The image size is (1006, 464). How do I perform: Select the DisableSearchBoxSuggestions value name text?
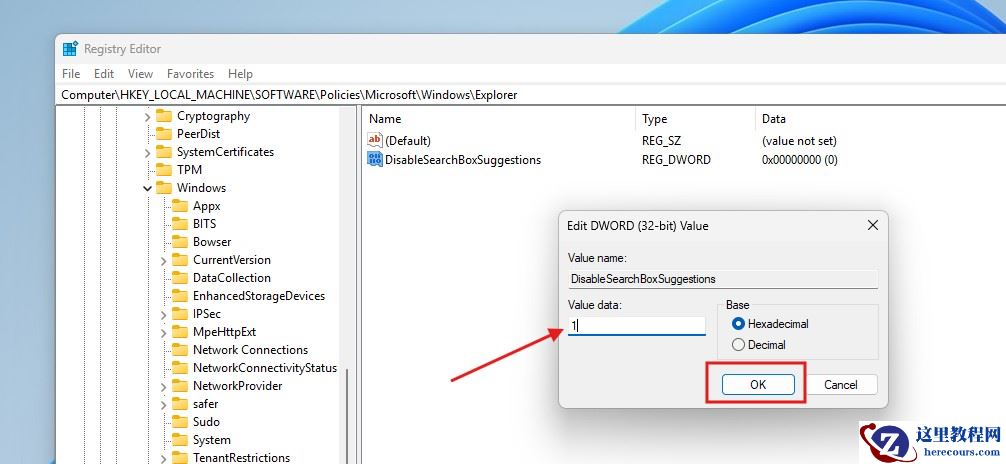(463, 160)
